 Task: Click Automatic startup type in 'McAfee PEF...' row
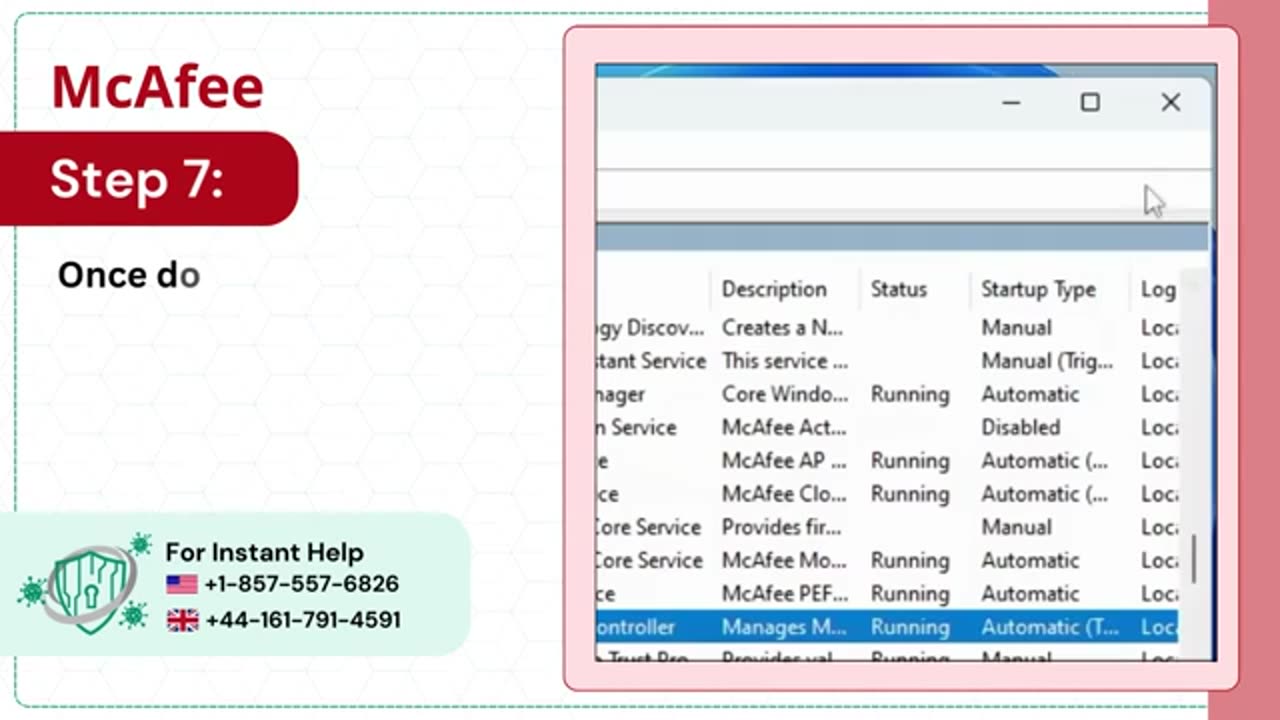(x=1030, y=594)
